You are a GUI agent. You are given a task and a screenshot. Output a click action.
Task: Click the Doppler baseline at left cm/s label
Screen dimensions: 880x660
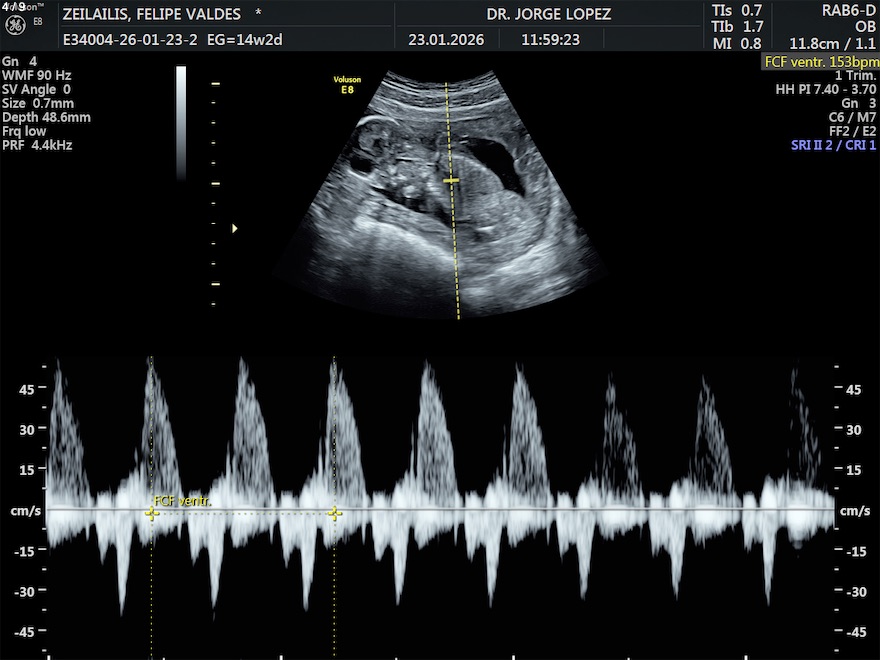[x=26, y=511]
